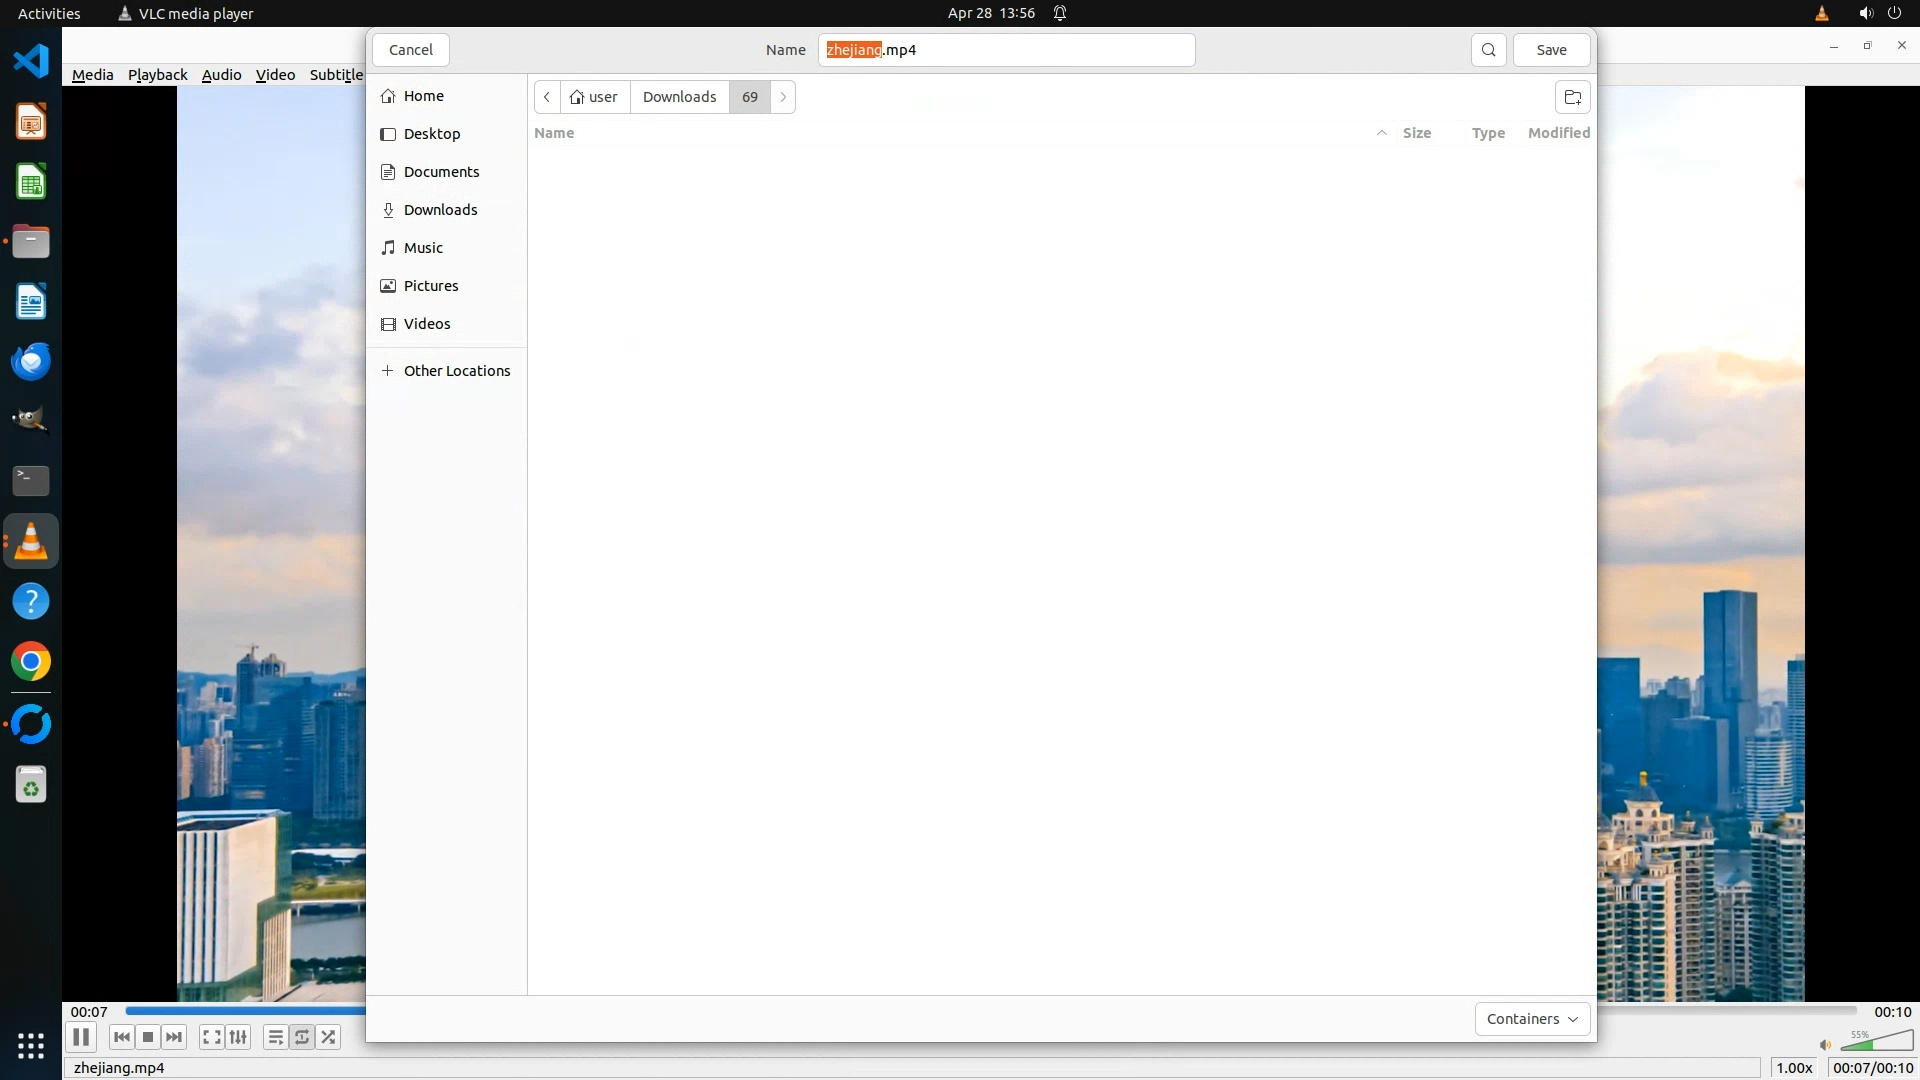This screenshot has height=1080, width=1920.
Task: Open Containers file type dropdown
Action: pyautogui.click(x=1531, y=1019)
